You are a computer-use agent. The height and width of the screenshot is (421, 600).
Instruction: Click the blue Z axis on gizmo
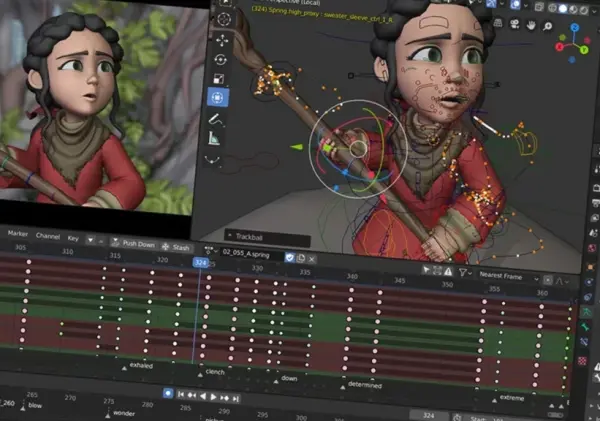click(x=575, y=28)
